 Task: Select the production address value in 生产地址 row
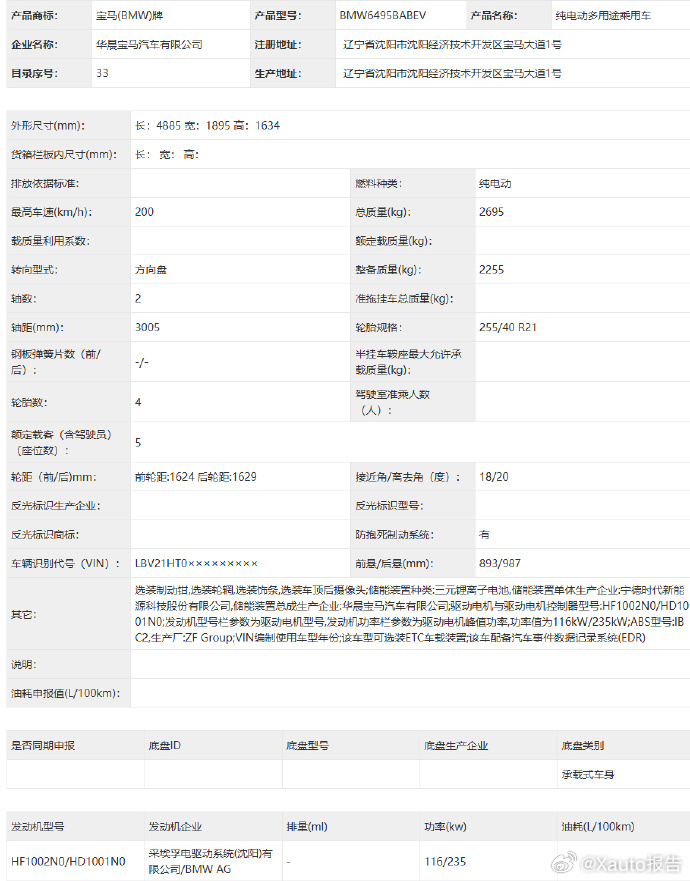pyautogui.click(x=452, y=73)
